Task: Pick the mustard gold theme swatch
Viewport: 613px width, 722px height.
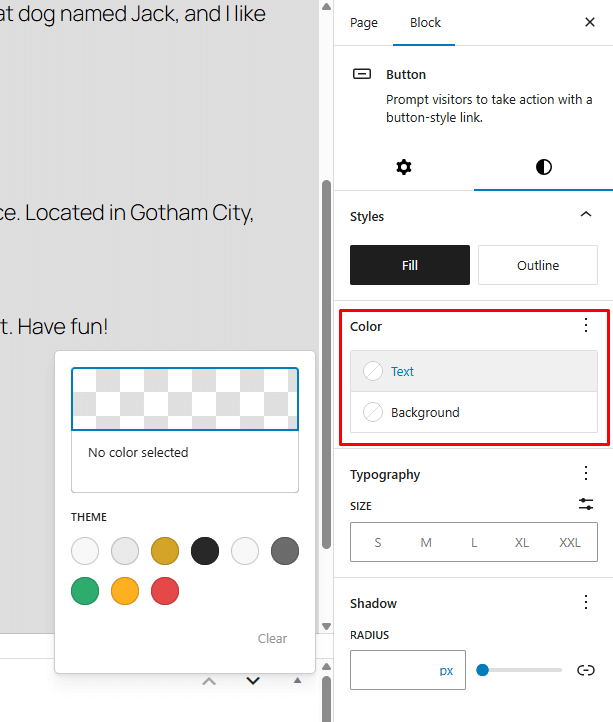Action: (165, 551)
